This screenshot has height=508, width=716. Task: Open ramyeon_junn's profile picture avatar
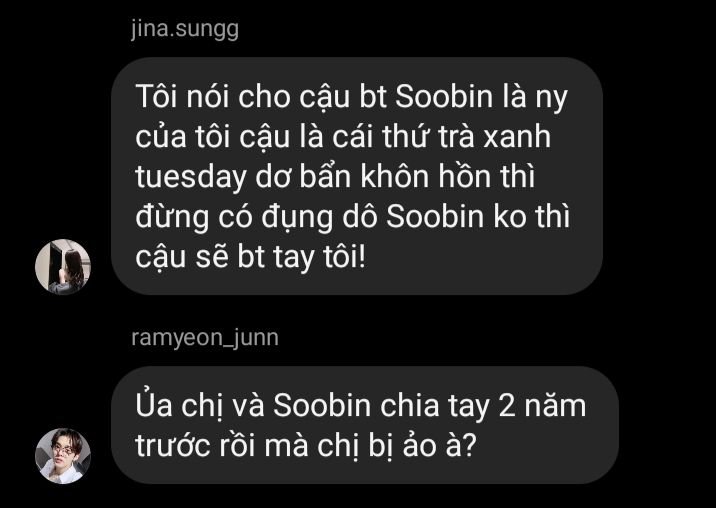tap(63, 455)
